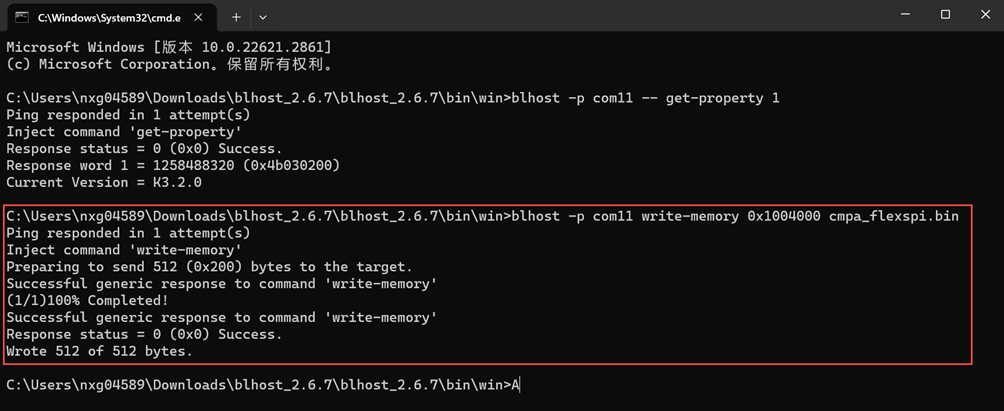Viewport: 1004px width, 411px height.
Task: Click the '(1/1)100% Completed!' progress line
Action: pos(86,301)
